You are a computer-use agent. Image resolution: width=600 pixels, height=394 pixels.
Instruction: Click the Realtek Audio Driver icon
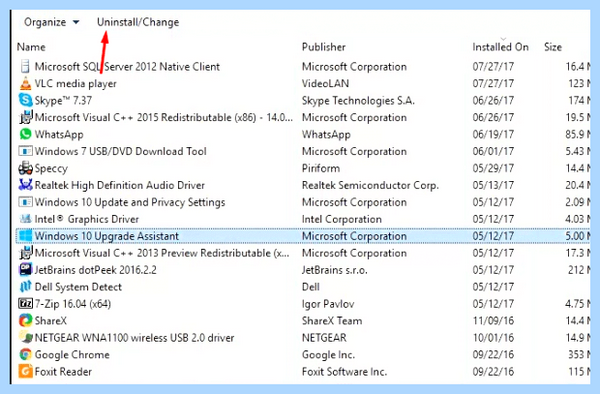tap(25, 185)
